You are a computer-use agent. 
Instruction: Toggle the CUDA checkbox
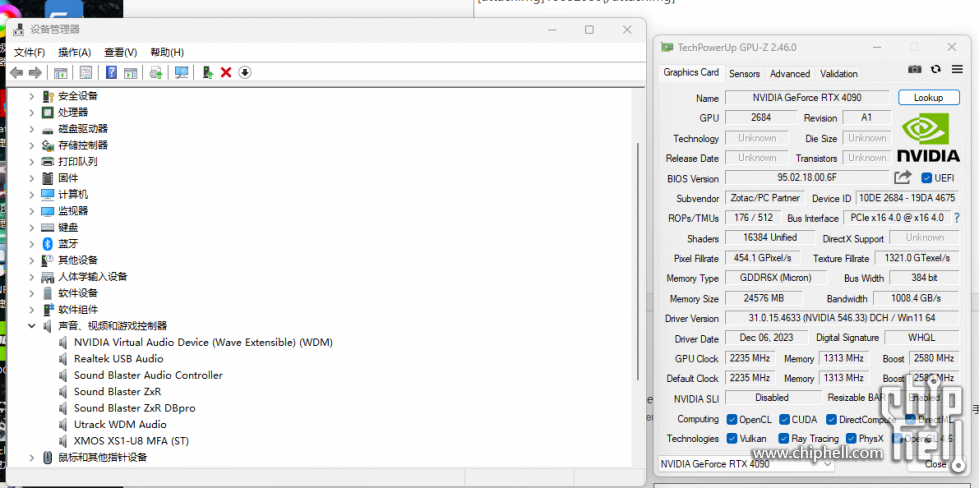pos(784,419)
